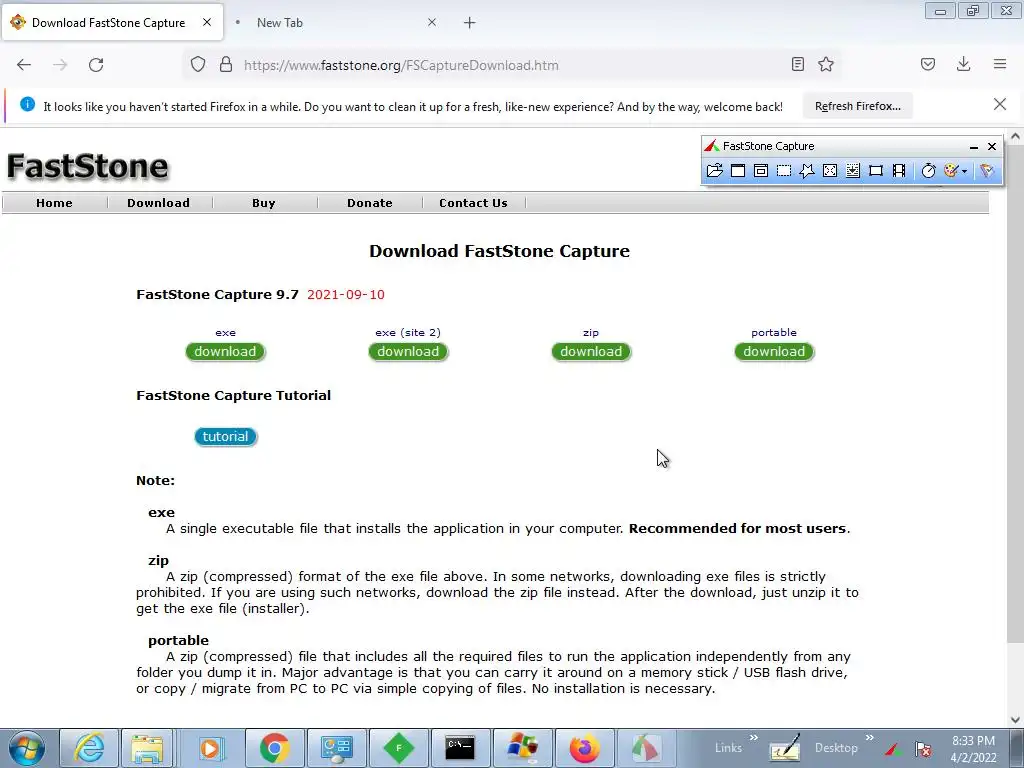Screen dimensions: 1024x768
Task: Click the vertical scrollbar thumb
Action: pos(1015,392)
